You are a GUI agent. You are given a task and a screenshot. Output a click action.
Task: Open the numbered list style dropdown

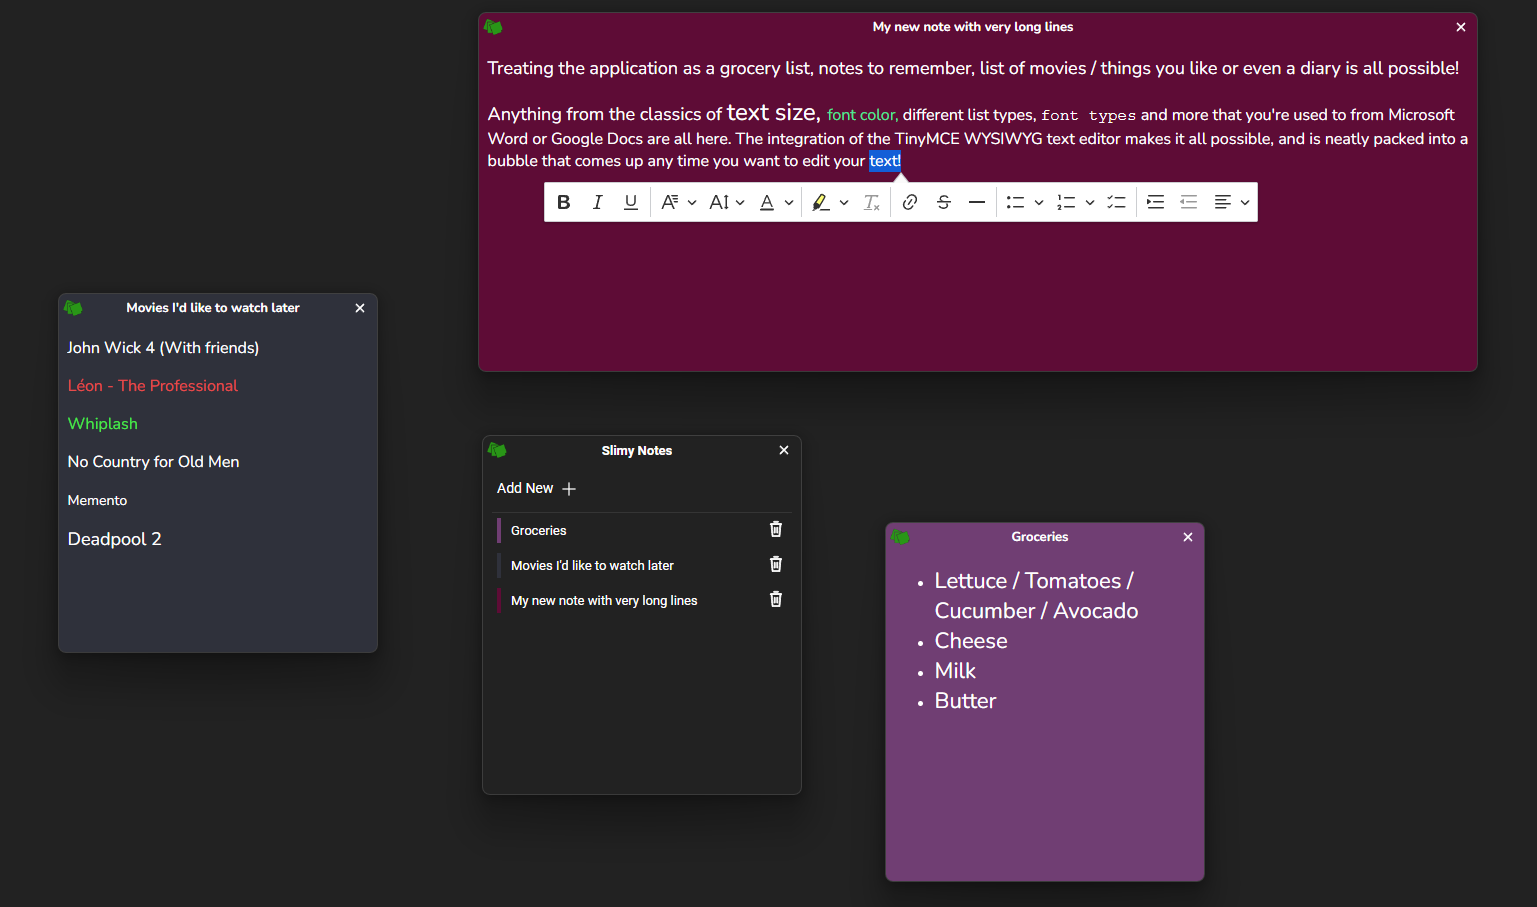click(x=1090, y=203)
